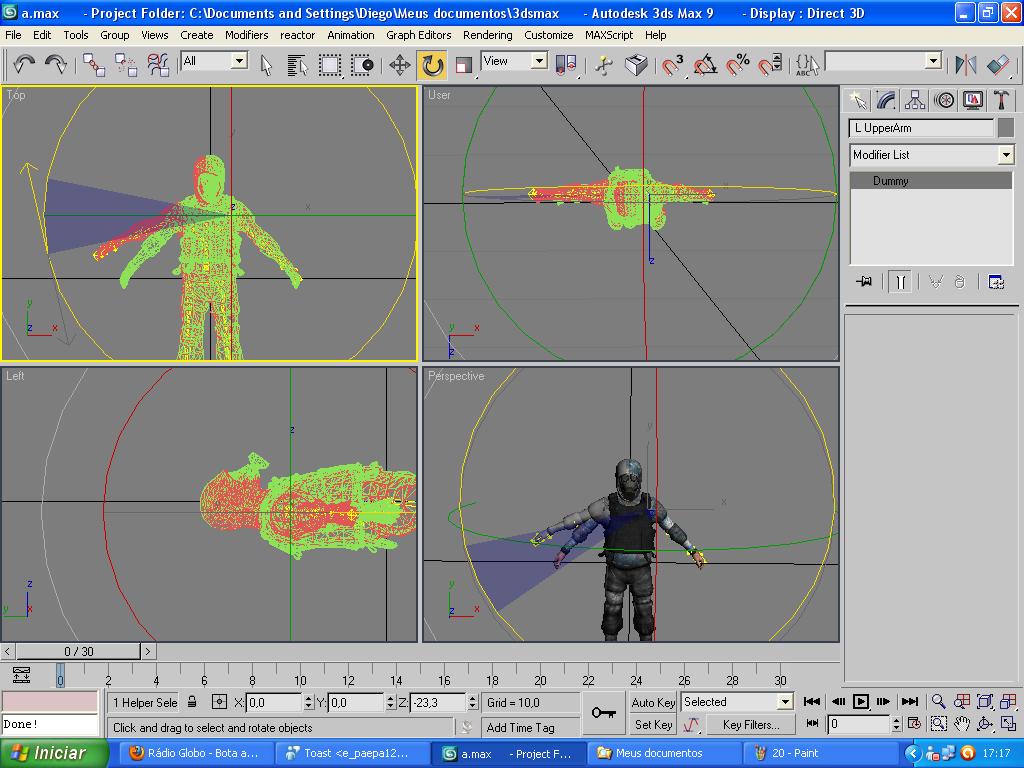The width and height of the screenshot is (1024, 768).
Task: Open the selection filter All dropdown
Action: click(239, 61)
